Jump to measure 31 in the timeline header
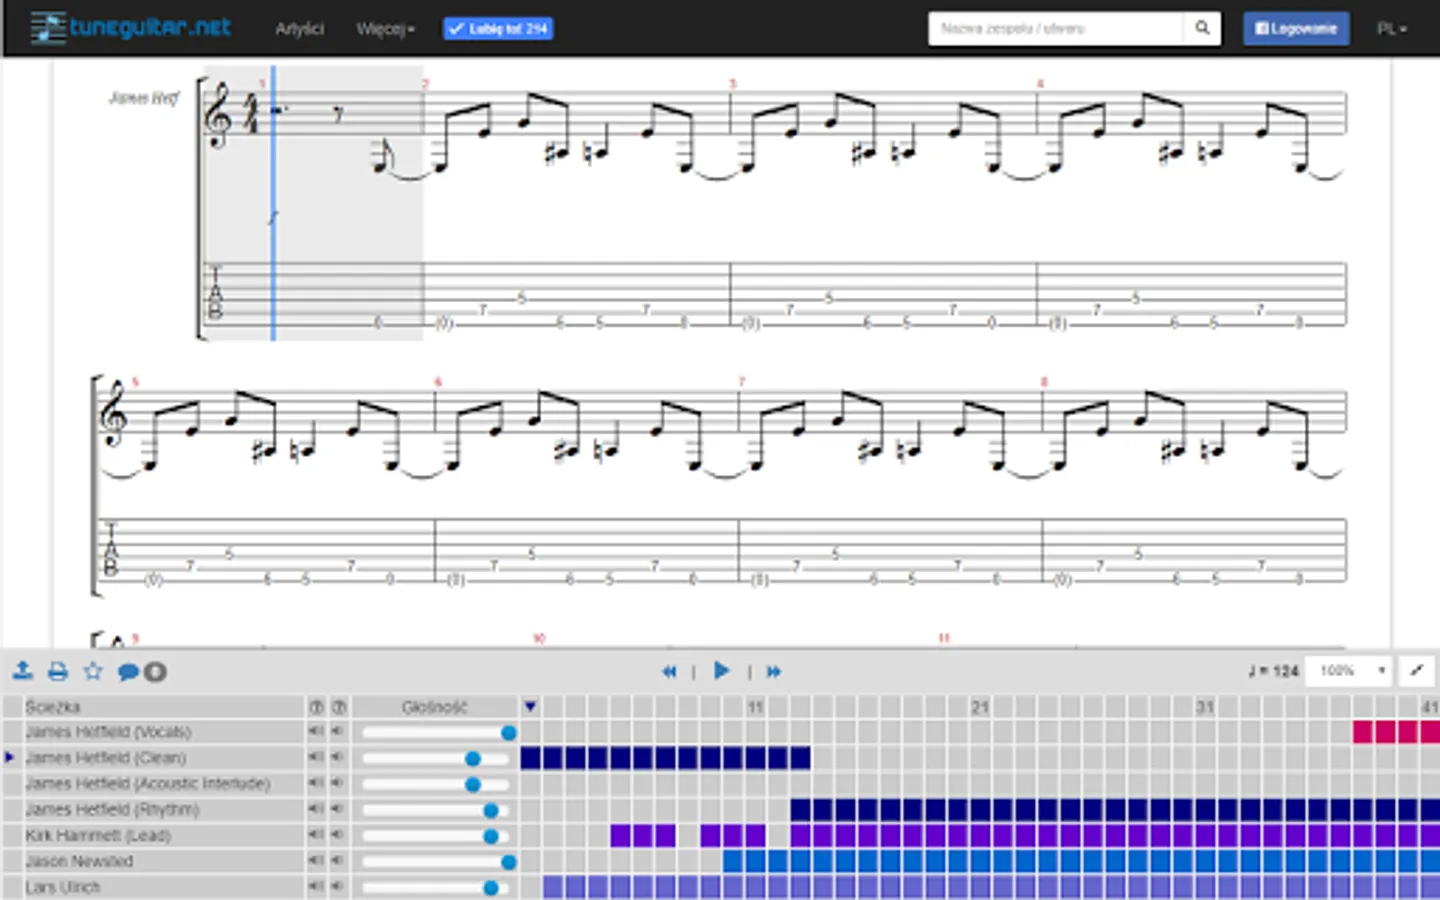Image resolution: width=1440 pixels, height=900 pixels. tap(1205, 707)
